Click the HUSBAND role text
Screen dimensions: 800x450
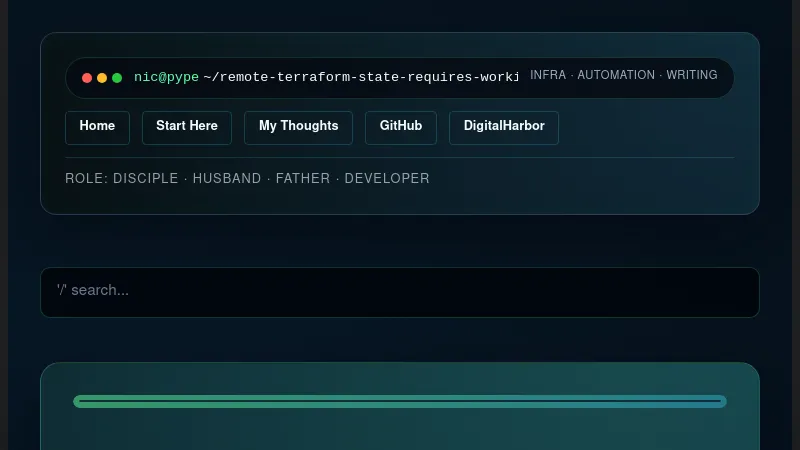coord(227,179)
